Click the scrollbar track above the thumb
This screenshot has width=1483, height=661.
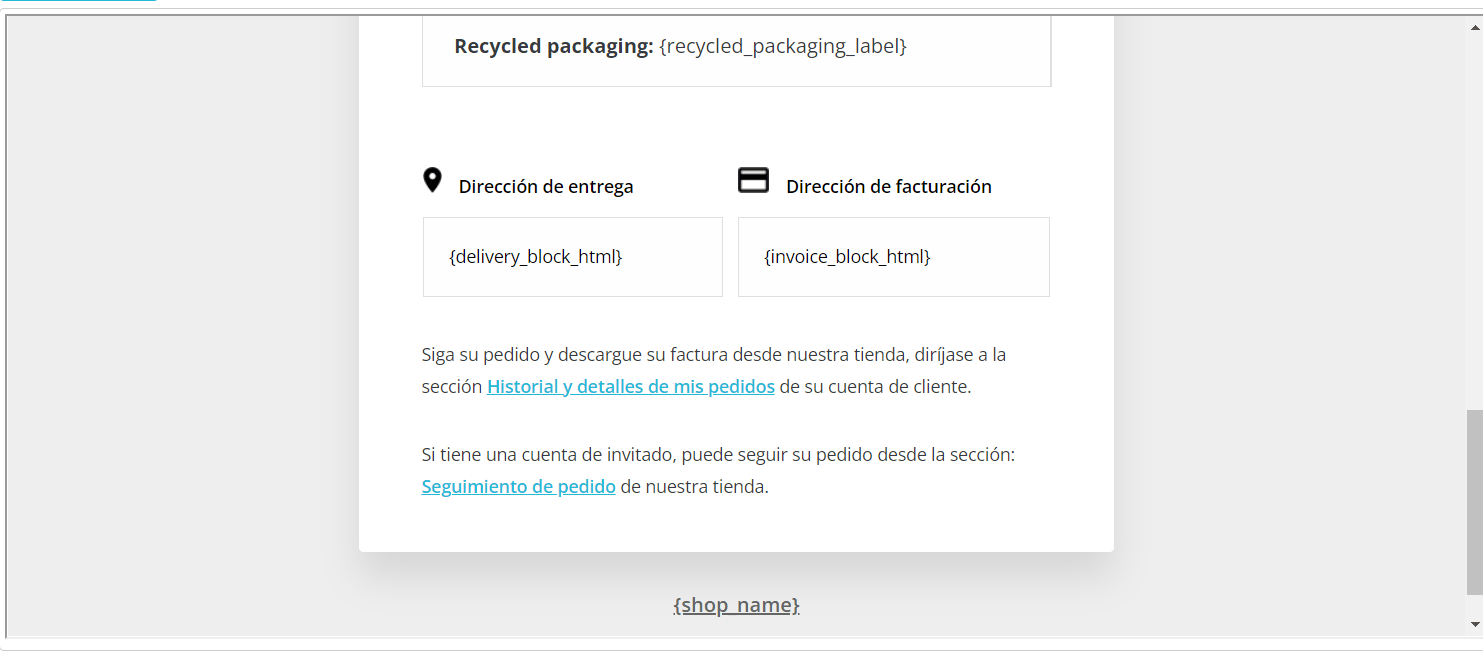coord(1474,220)
